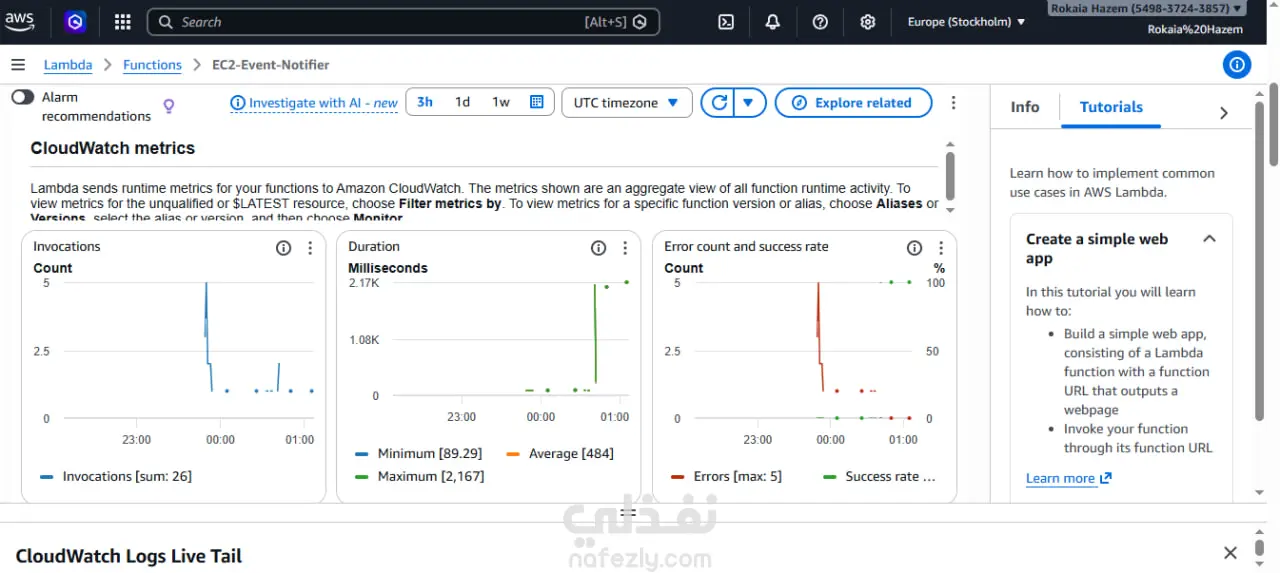
Task: Click the tutorials panel scrollbar
Action: (x=1258, y=260)
